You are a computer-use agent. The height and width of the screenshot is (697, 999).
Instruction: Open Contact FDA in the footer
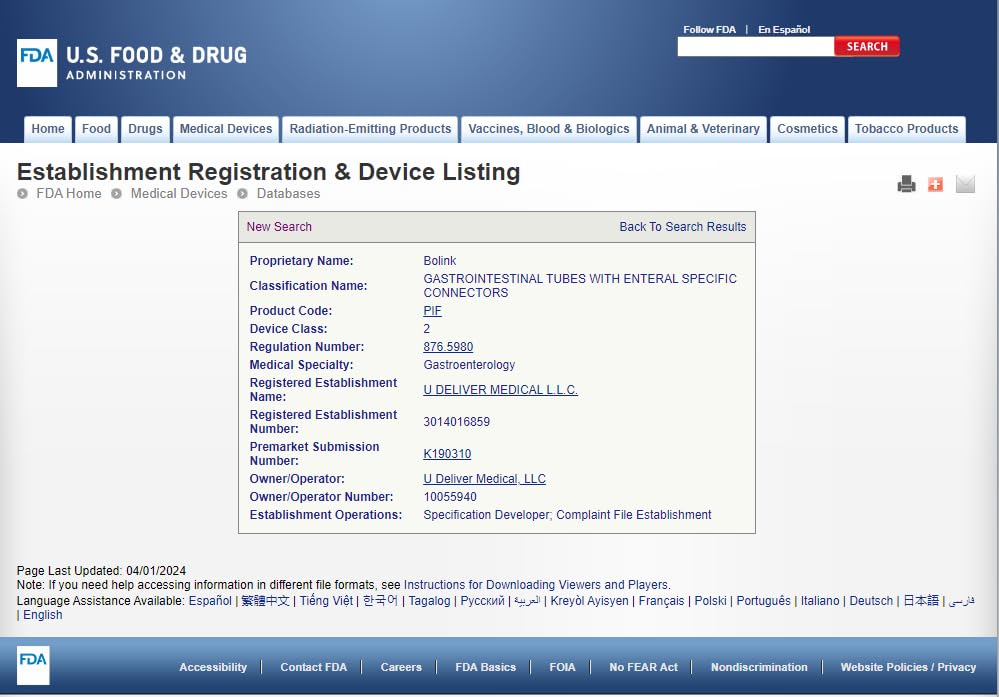313,667
